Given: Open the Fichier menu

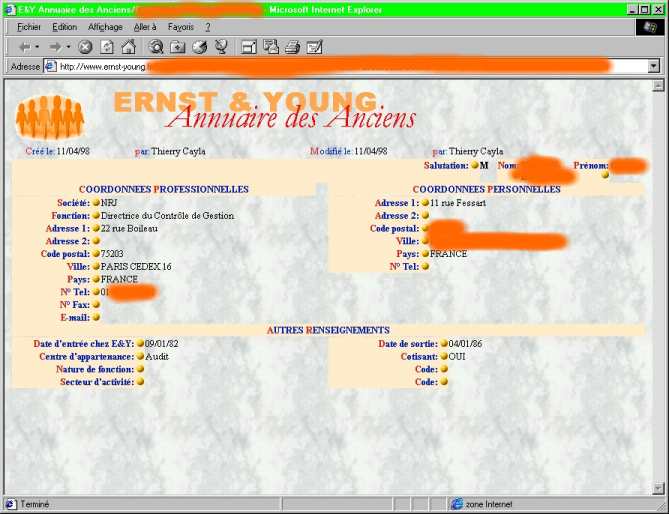Looking at the screenshot, I should click(x=29, y=27).
